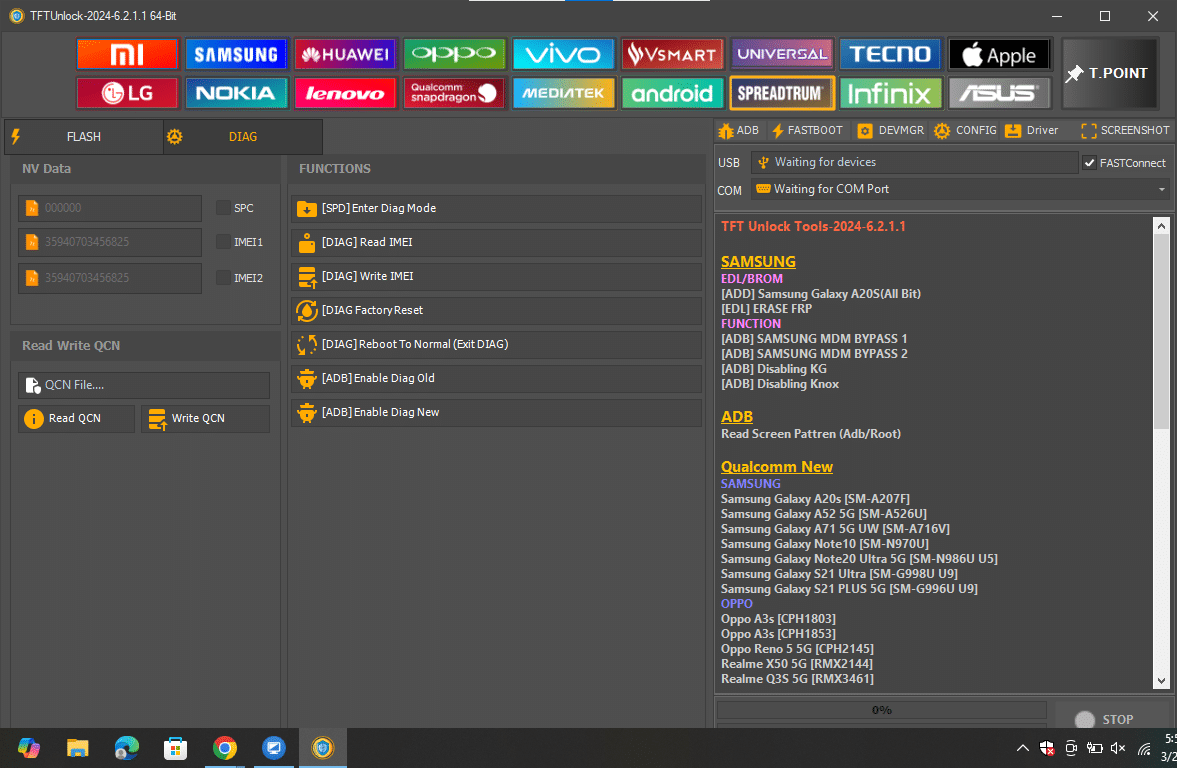Image resolution: width=1177 pixels, height=768 pixels.
Task: Launch the Driver installer
Action: (x=1031, y=130)
